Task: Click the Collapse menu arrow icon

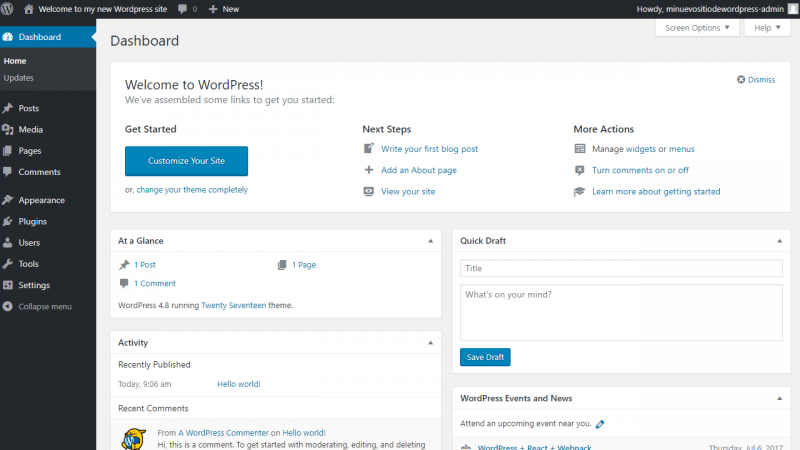Action: [x=8, y=306]
